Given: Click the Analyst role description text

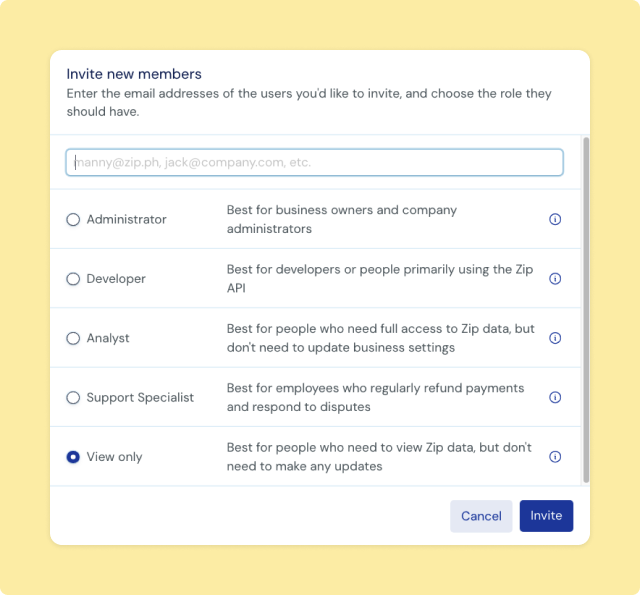Looking at the screenshot, I should [379, 338].
